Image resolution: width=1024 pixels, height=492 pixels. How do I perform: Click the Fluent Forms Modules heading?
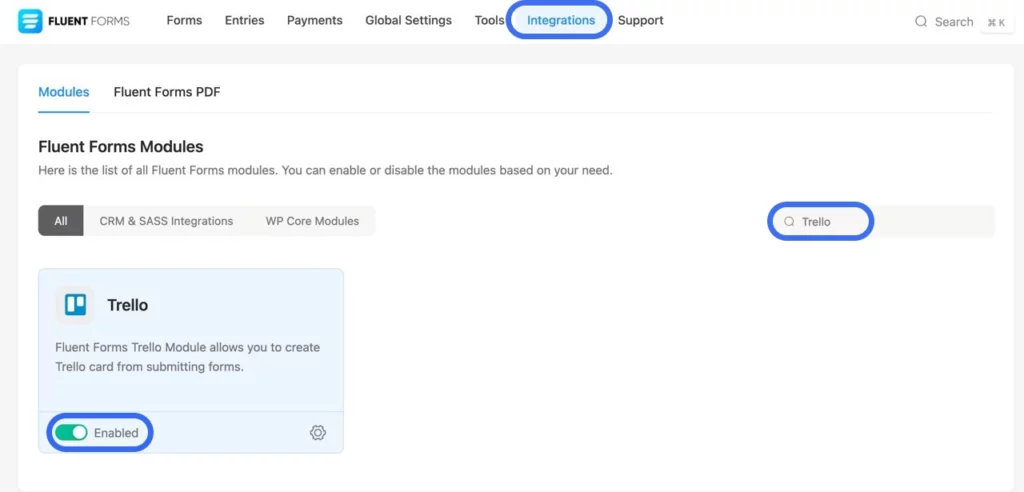click(121, 146)
